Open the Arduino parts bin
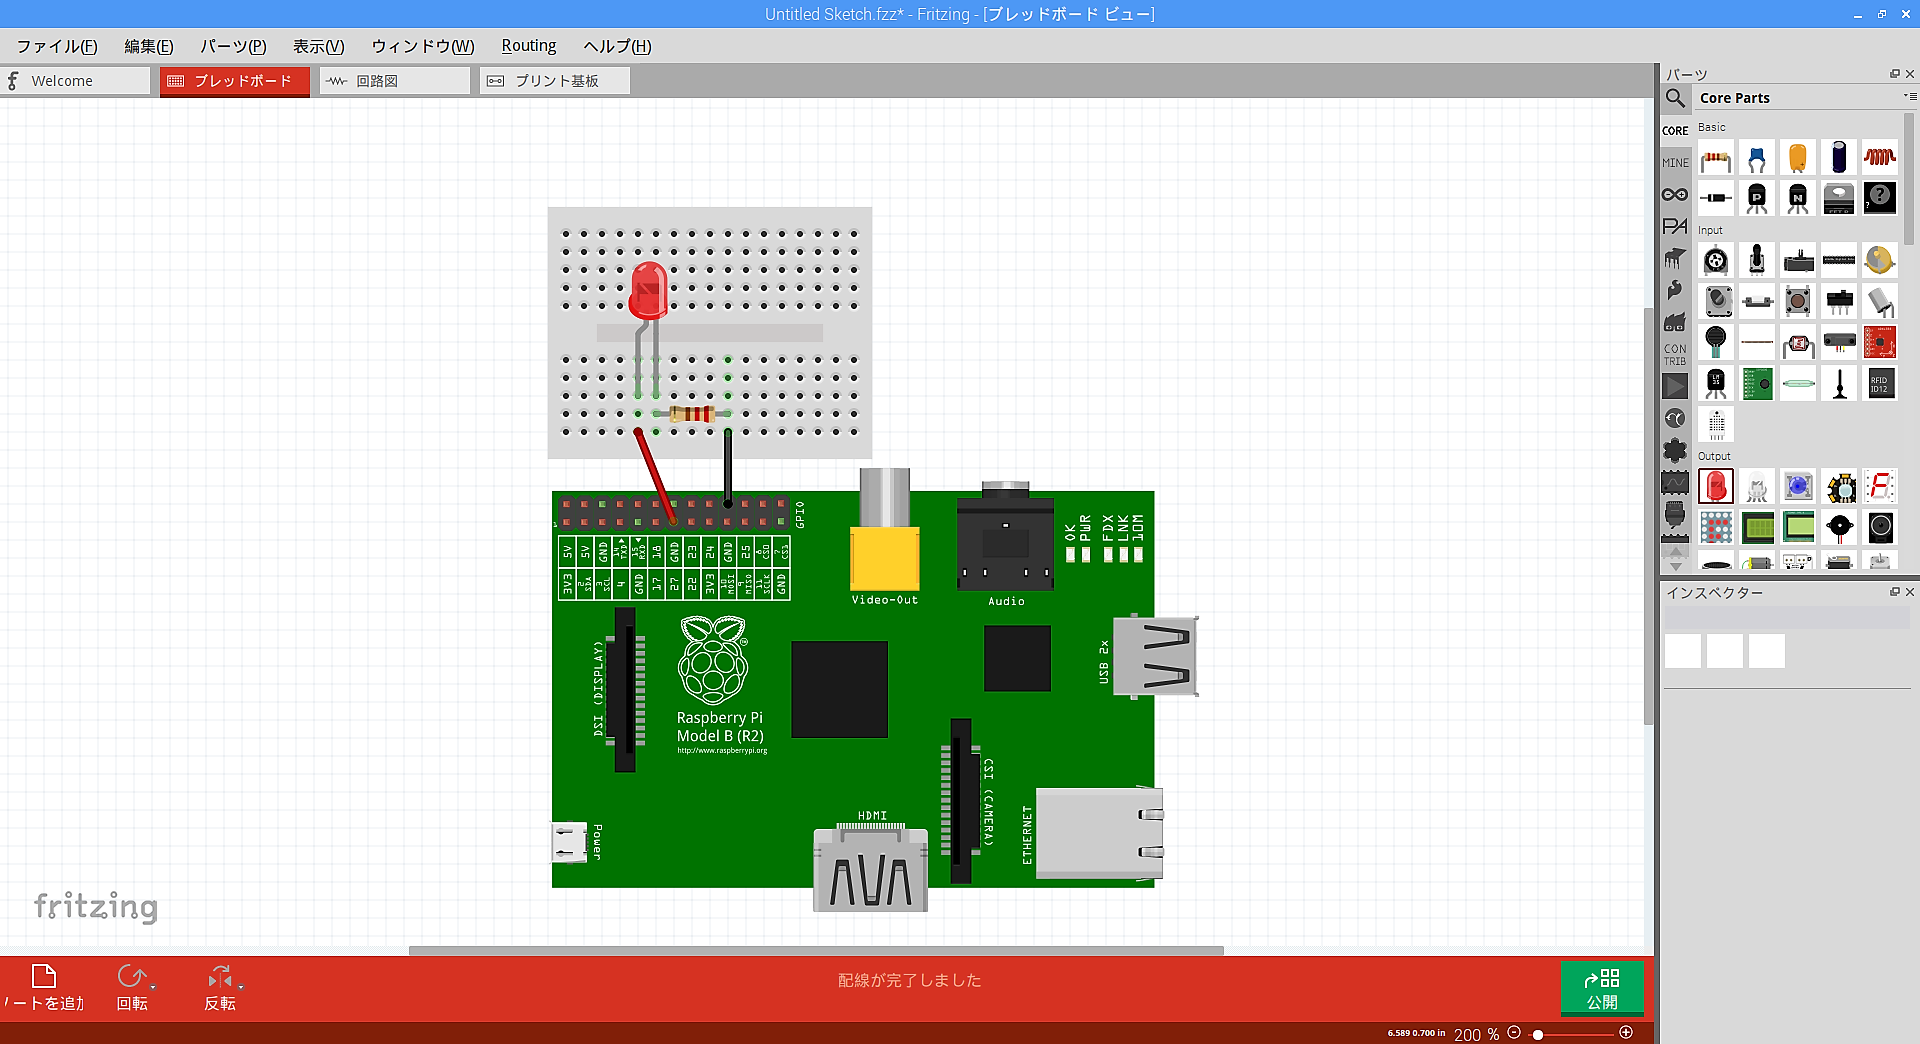 tap(1675, 194)
